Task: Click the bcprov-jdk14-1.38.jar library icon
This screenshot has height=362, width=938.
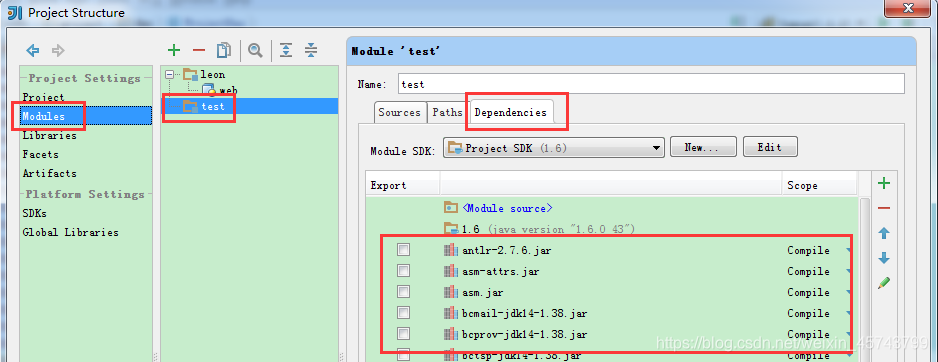Action: [x=450, y=334]
